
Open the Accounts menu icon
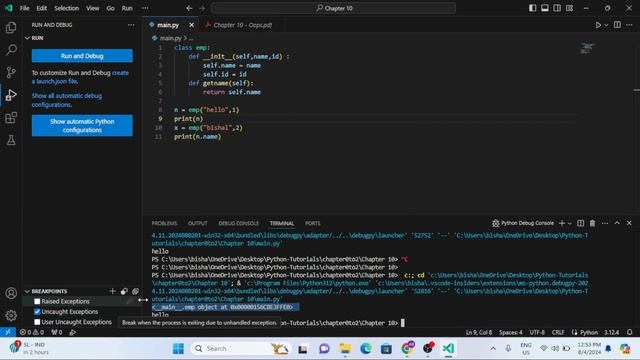click(11, 293)
